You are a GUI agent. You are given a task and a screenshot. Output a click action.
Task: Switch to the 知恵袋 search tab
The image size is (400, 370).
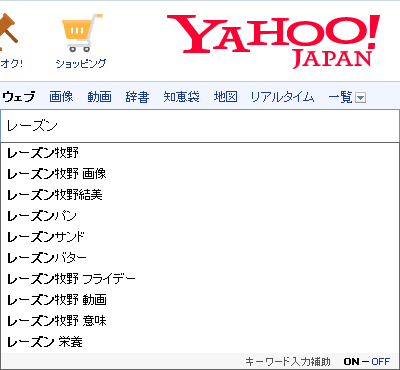181,97
